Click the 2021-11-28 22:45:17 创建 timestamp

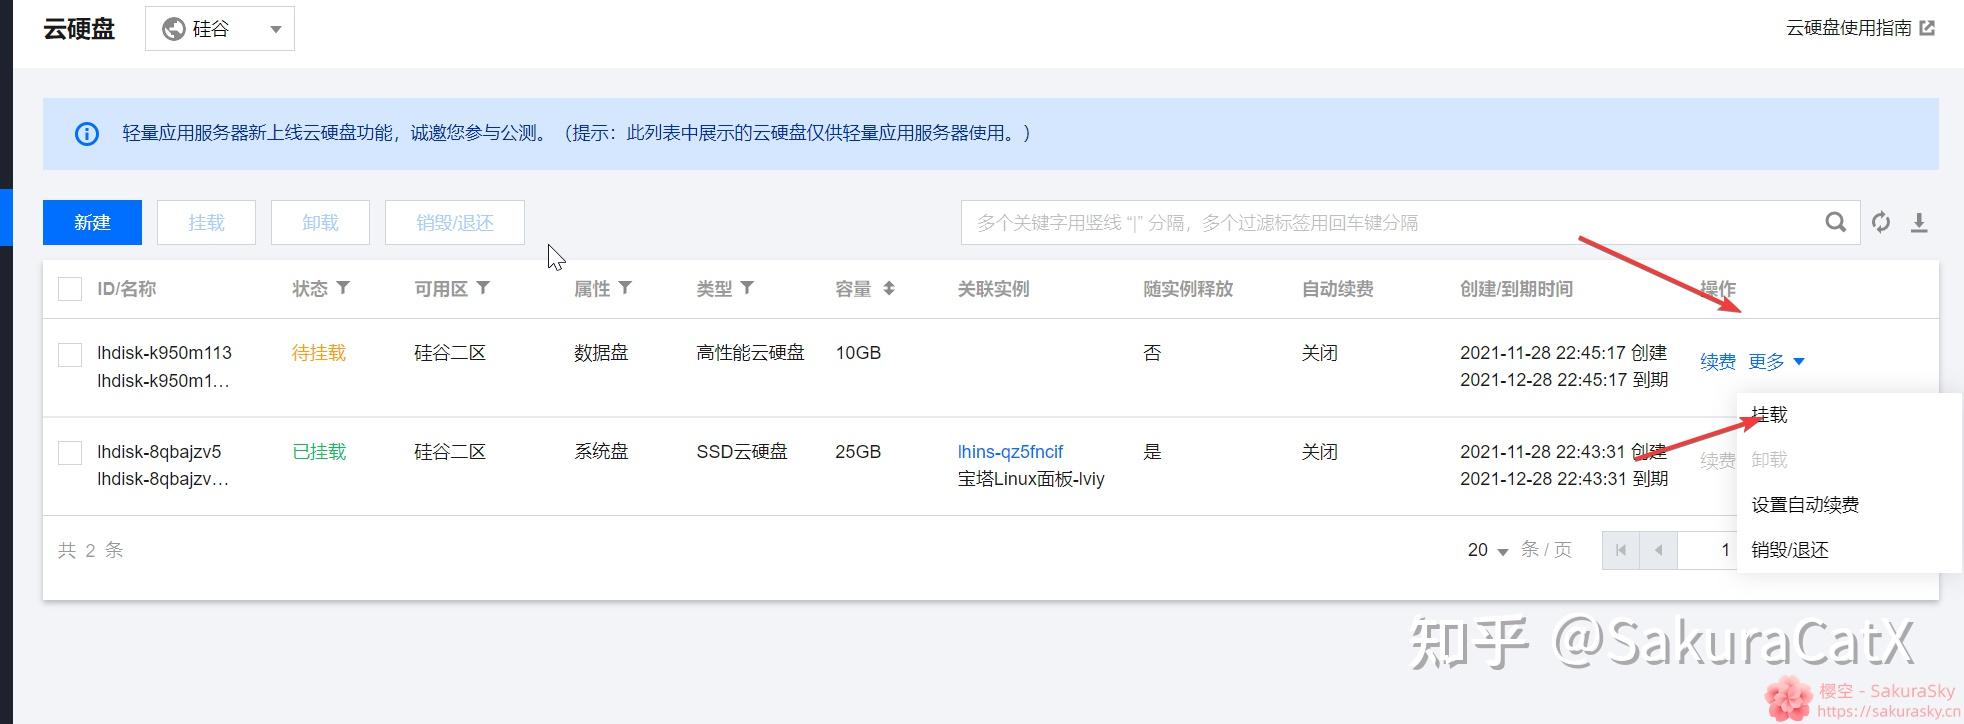(x=1564, y=353)
